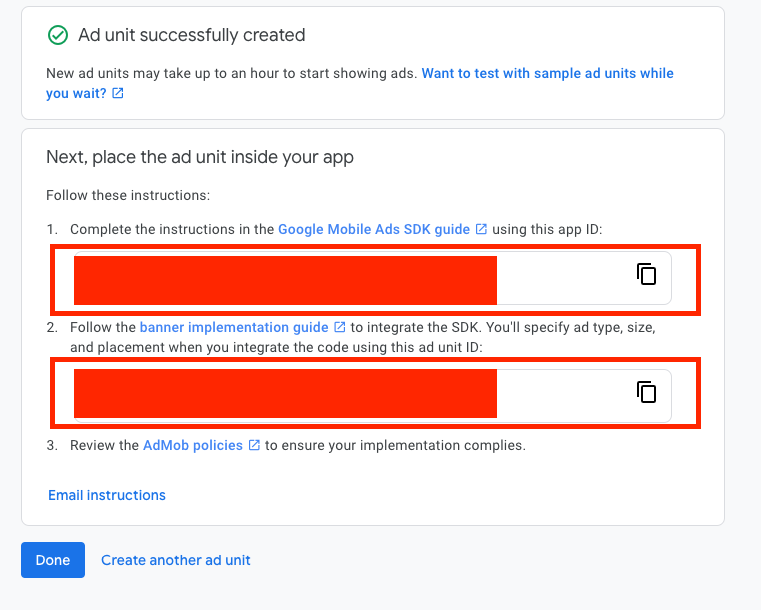The width and height of the screenshot is (761, 610).
Task: Click Create another ad unit
Action: 176,560
